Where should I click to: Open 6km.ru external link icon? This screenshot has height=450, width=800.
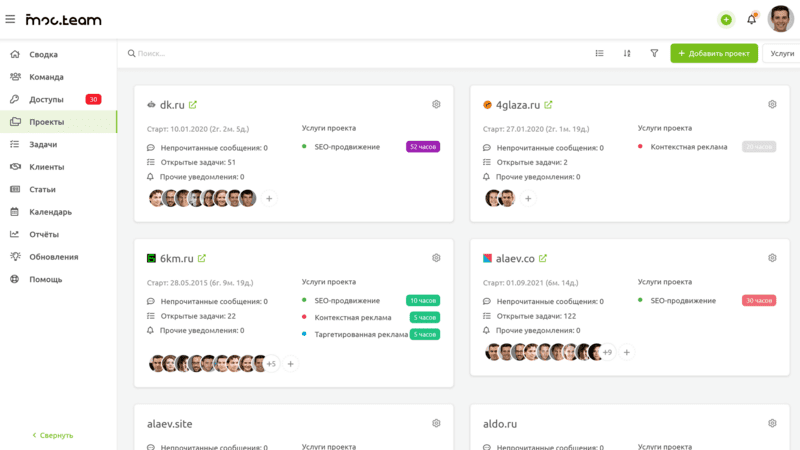pos(202,258)
